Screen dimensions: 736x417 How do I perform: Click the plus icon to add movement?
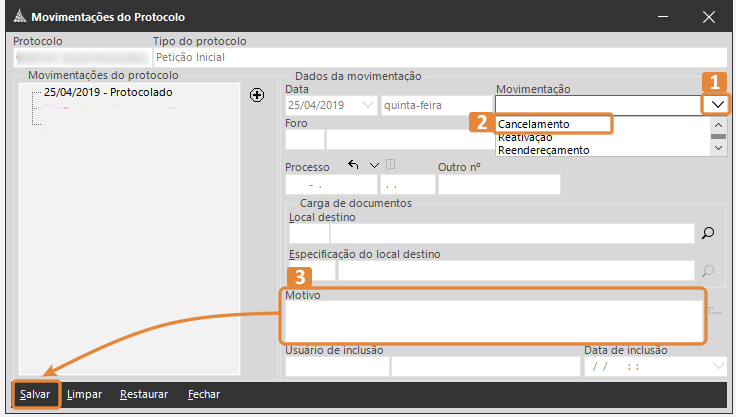coord(257,95)
